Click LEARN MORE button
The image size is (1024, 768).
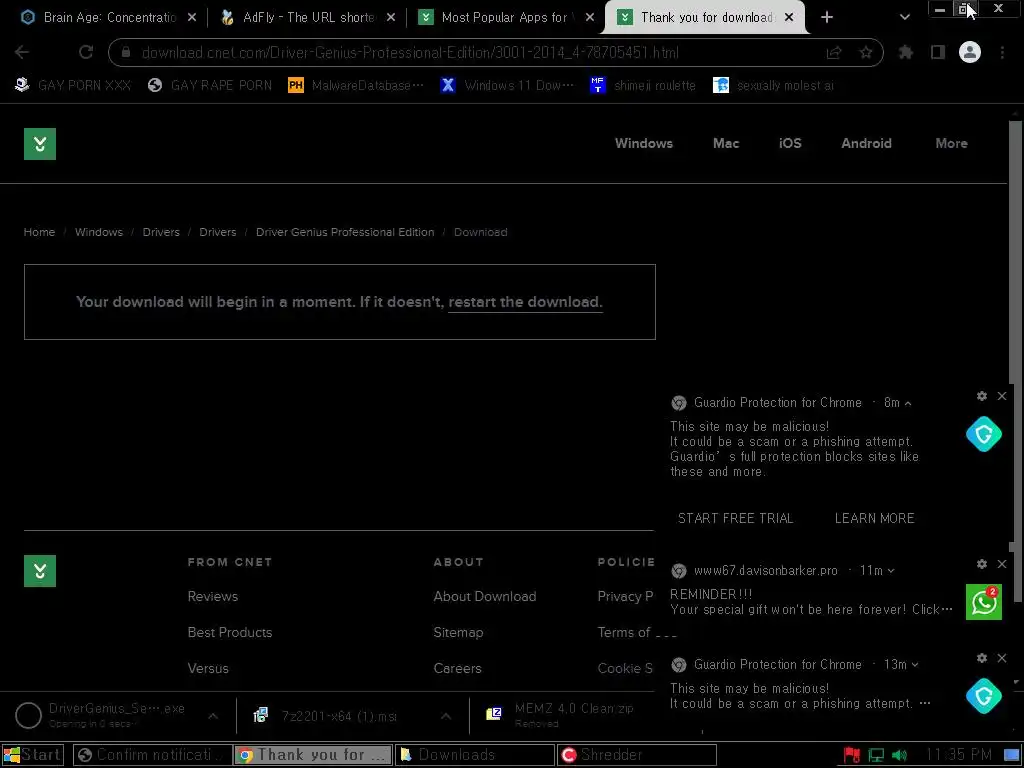click(x=874, y=519)
